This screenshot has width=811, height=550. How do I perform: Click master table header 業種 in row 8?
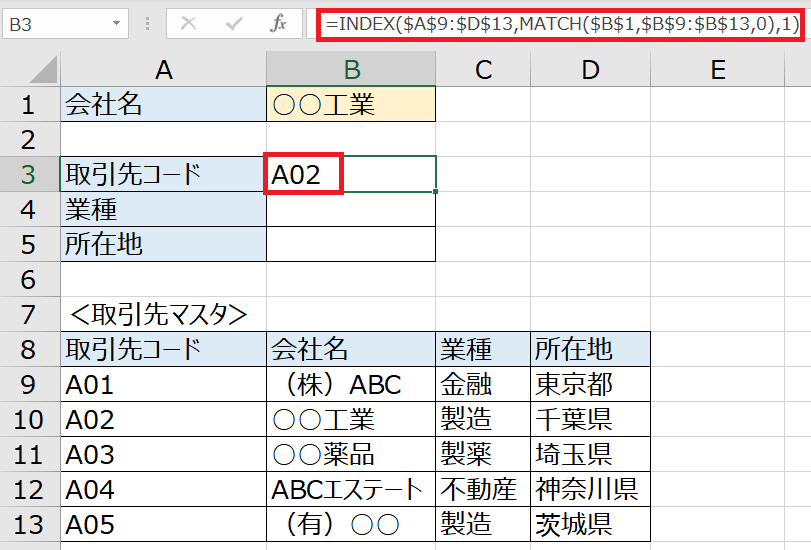click(483, 349)
